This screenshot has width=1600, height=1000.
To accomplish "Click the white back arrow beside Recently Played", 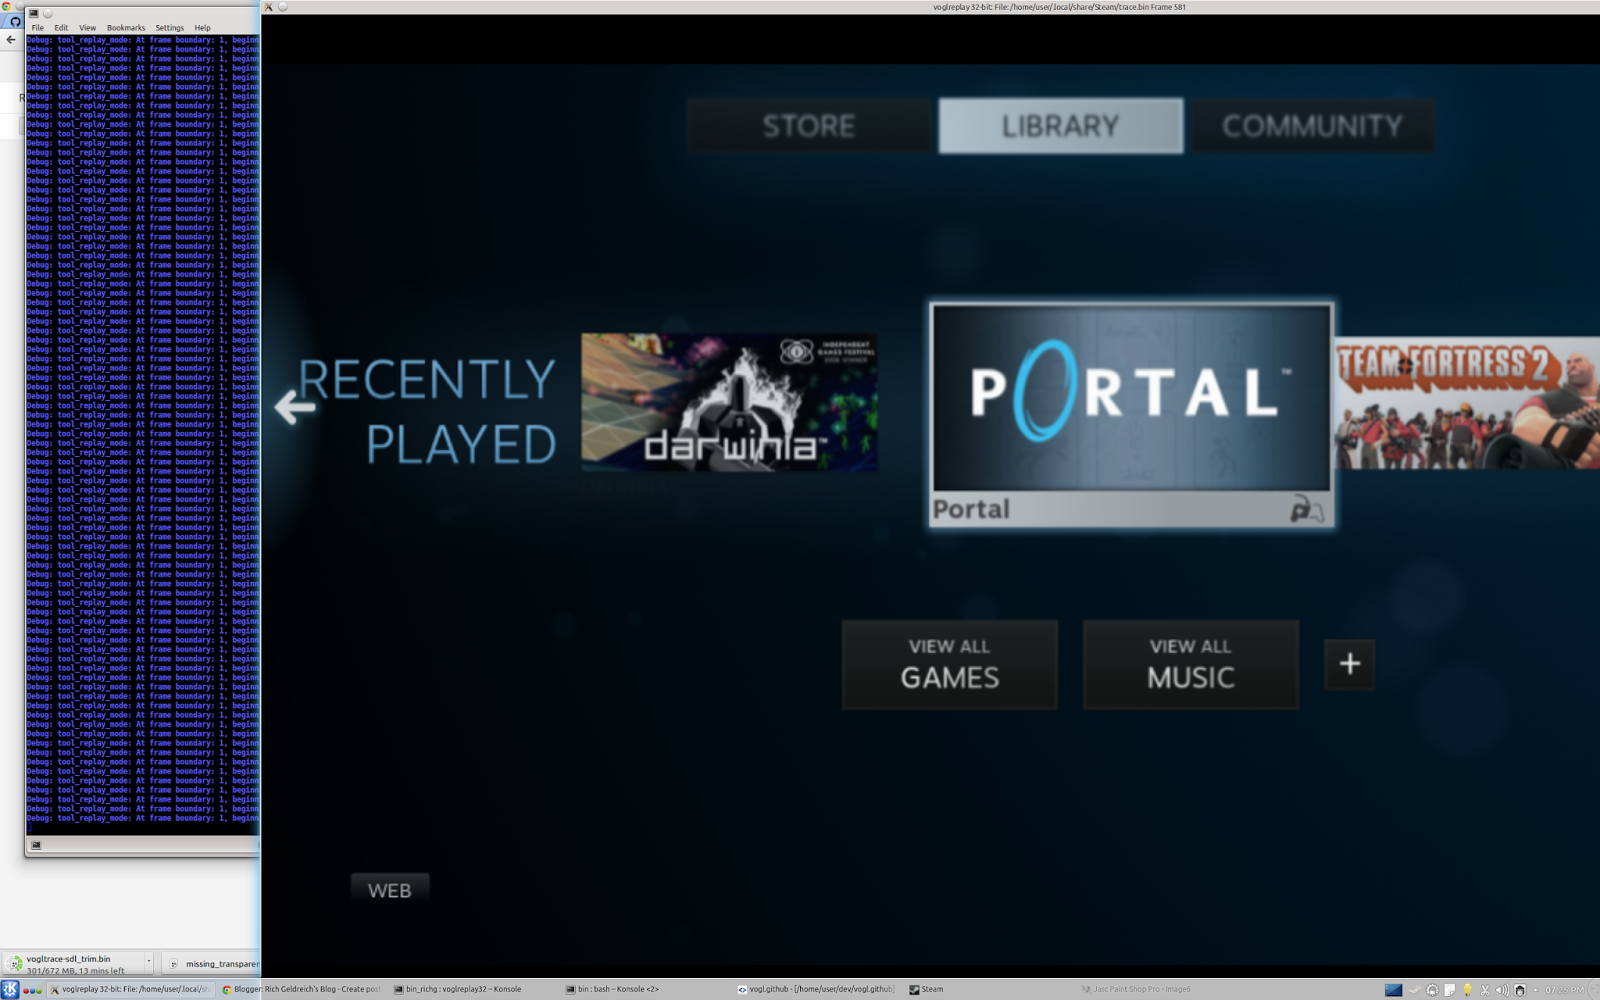I will [x=295, y=406].
